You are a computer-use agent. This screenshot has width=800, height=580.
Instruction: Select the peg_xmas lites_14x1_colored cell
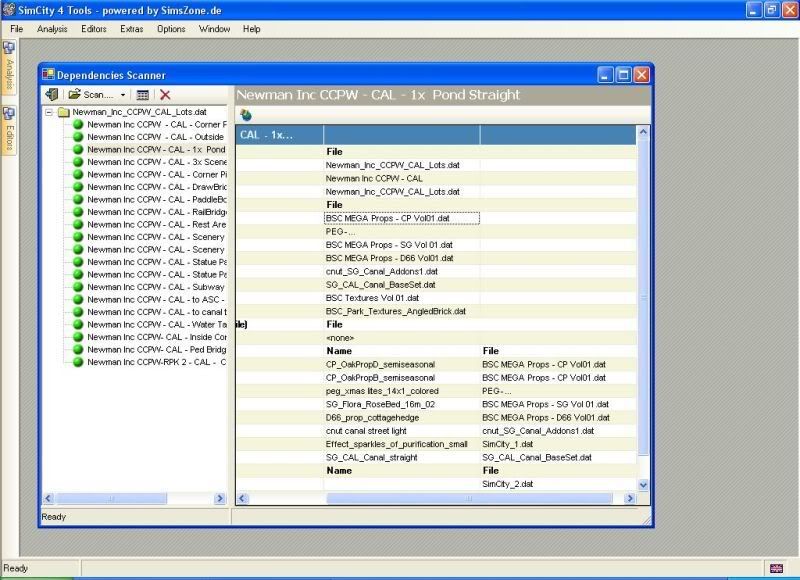pyautogui.click(x=402, y=391)
